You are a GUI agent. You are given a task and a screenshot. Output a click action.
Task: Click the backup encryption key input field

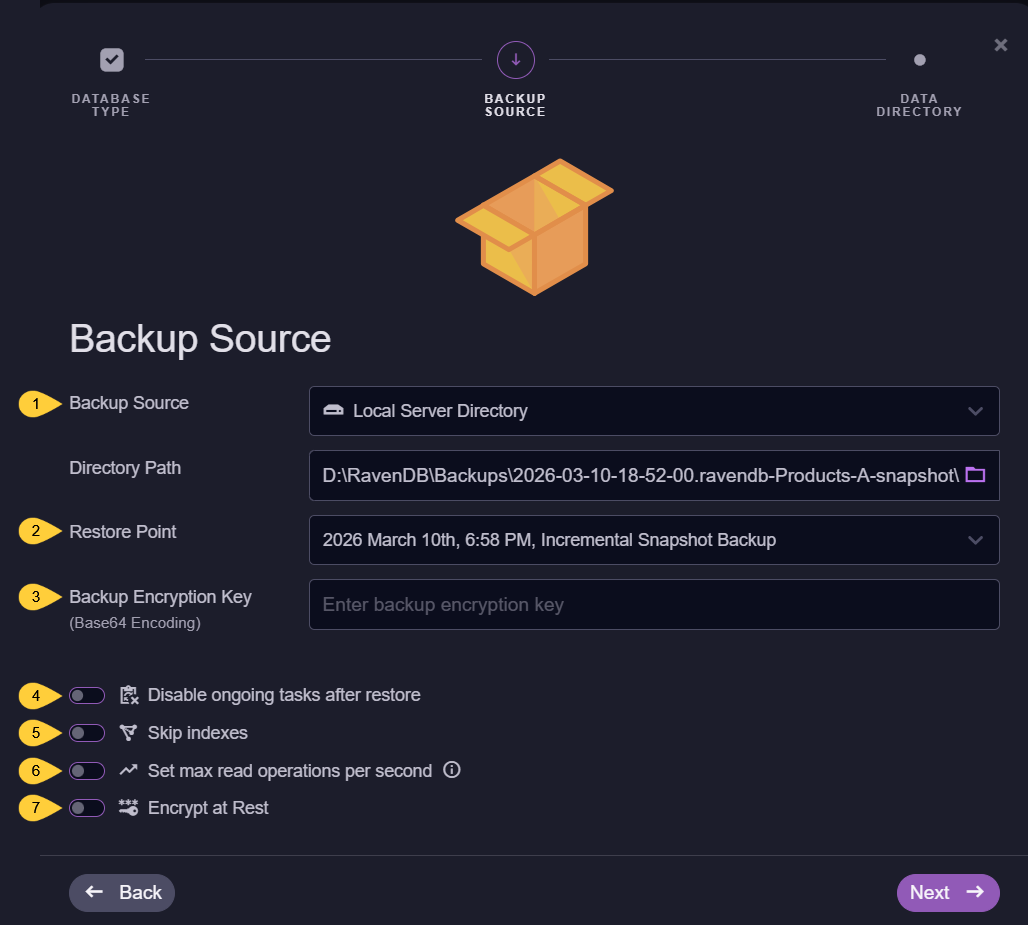pyautogui.click(x=654, y=604)
